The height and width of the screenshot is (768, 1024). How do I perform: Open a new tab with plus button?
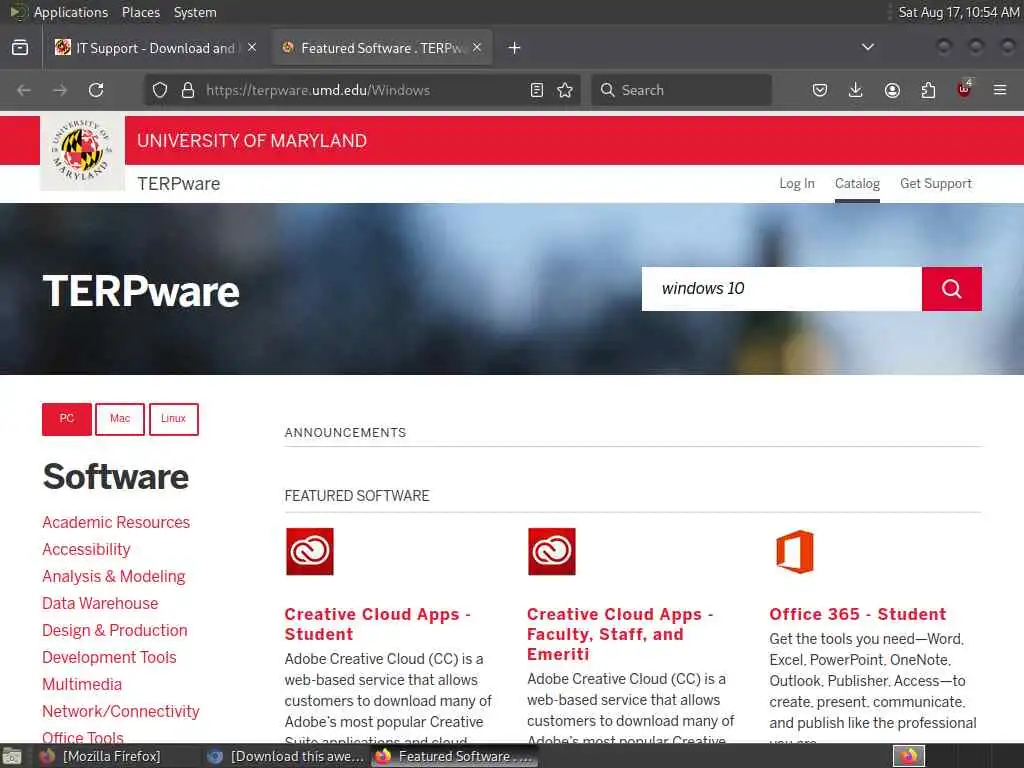click(515, 48)
